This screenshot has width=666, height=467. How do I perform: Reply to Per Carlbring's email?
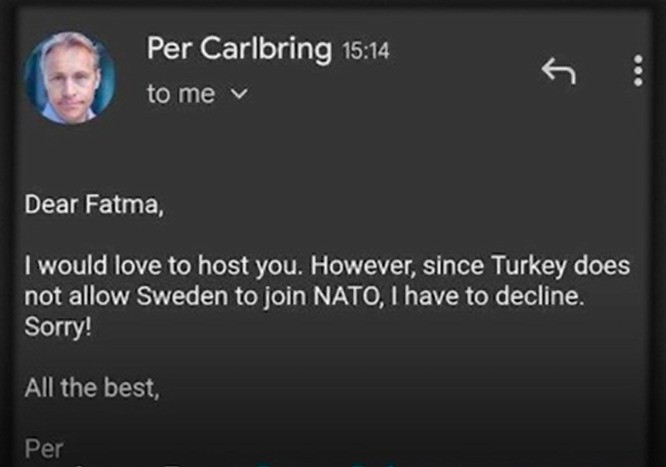pos(558,71)
